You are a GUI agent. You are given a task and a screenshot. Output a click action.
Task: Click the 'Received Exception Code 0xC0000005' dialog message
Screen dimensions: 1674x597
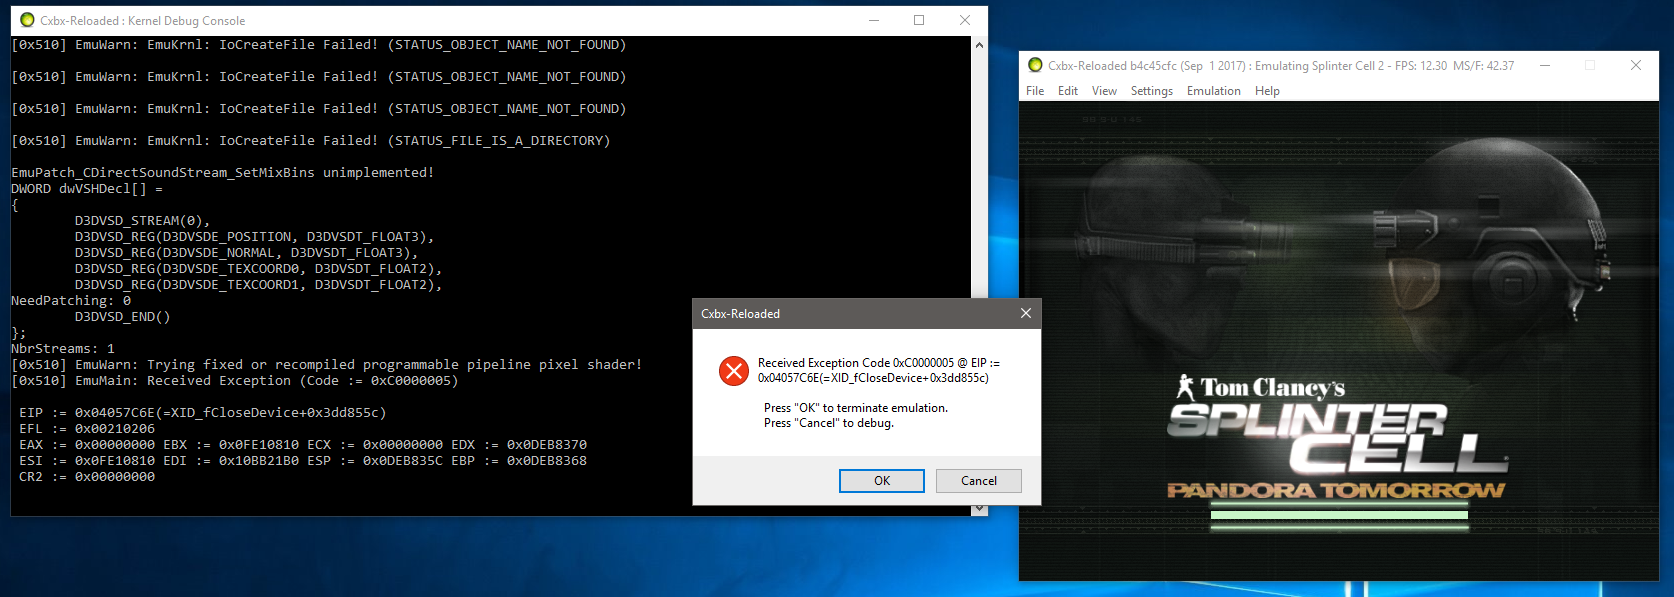tap(878, 370)
